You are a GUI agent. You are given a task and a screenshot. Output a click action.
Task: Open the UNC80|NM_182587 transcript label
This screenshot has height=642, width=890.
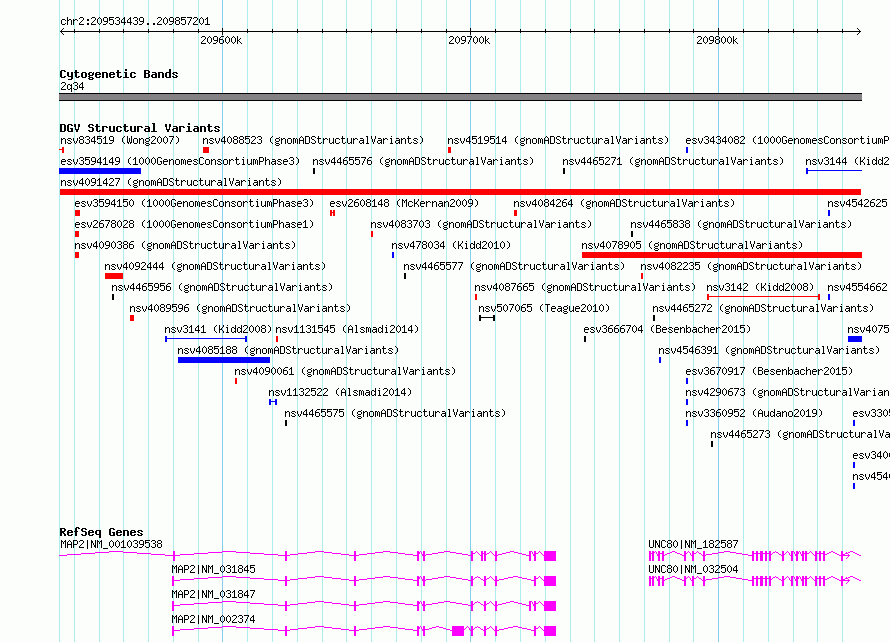click(x=693, y=544)
